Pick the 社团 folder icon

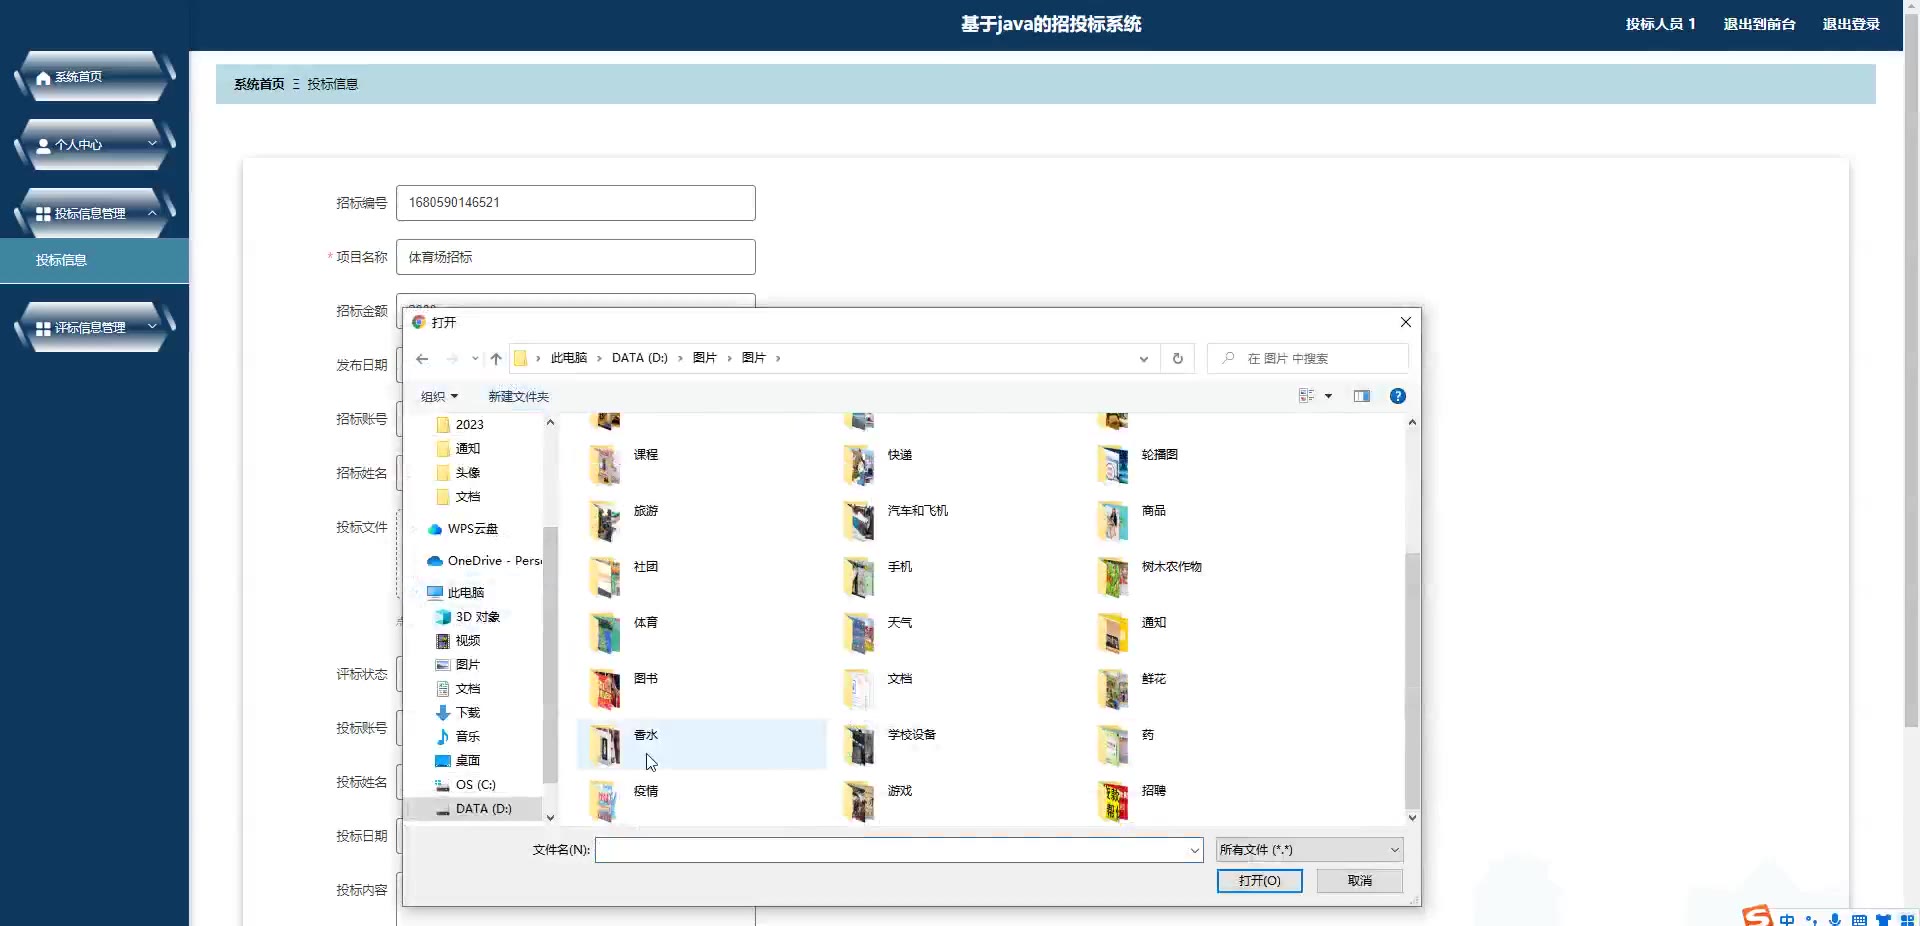click(604, 577)
